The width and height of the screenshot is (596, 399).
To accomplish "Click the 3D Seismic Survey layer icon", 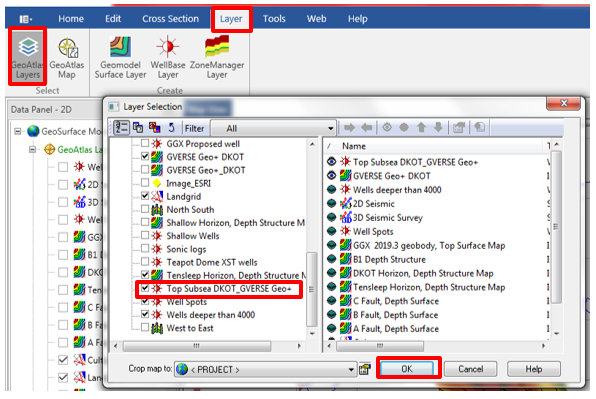I will [346, 217].
